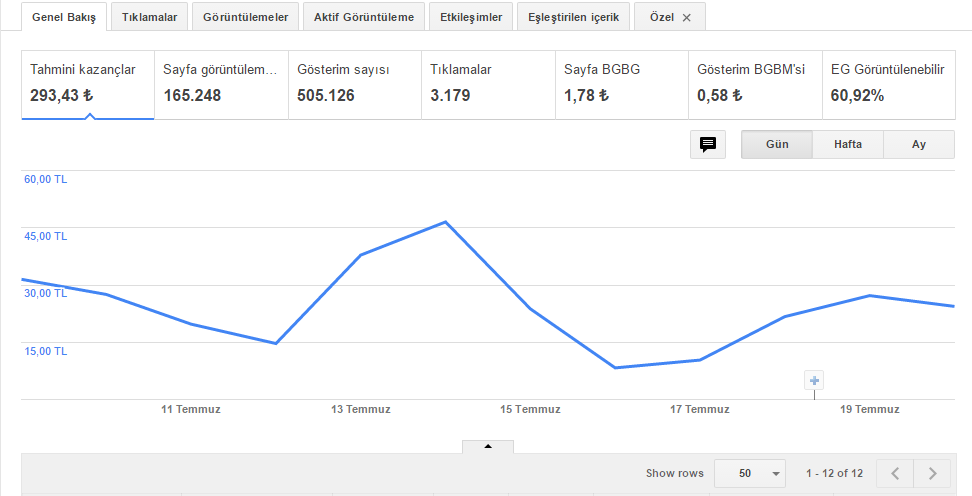
Task: Switch chart to Hafta view
Action: click(x=847, y=144)
